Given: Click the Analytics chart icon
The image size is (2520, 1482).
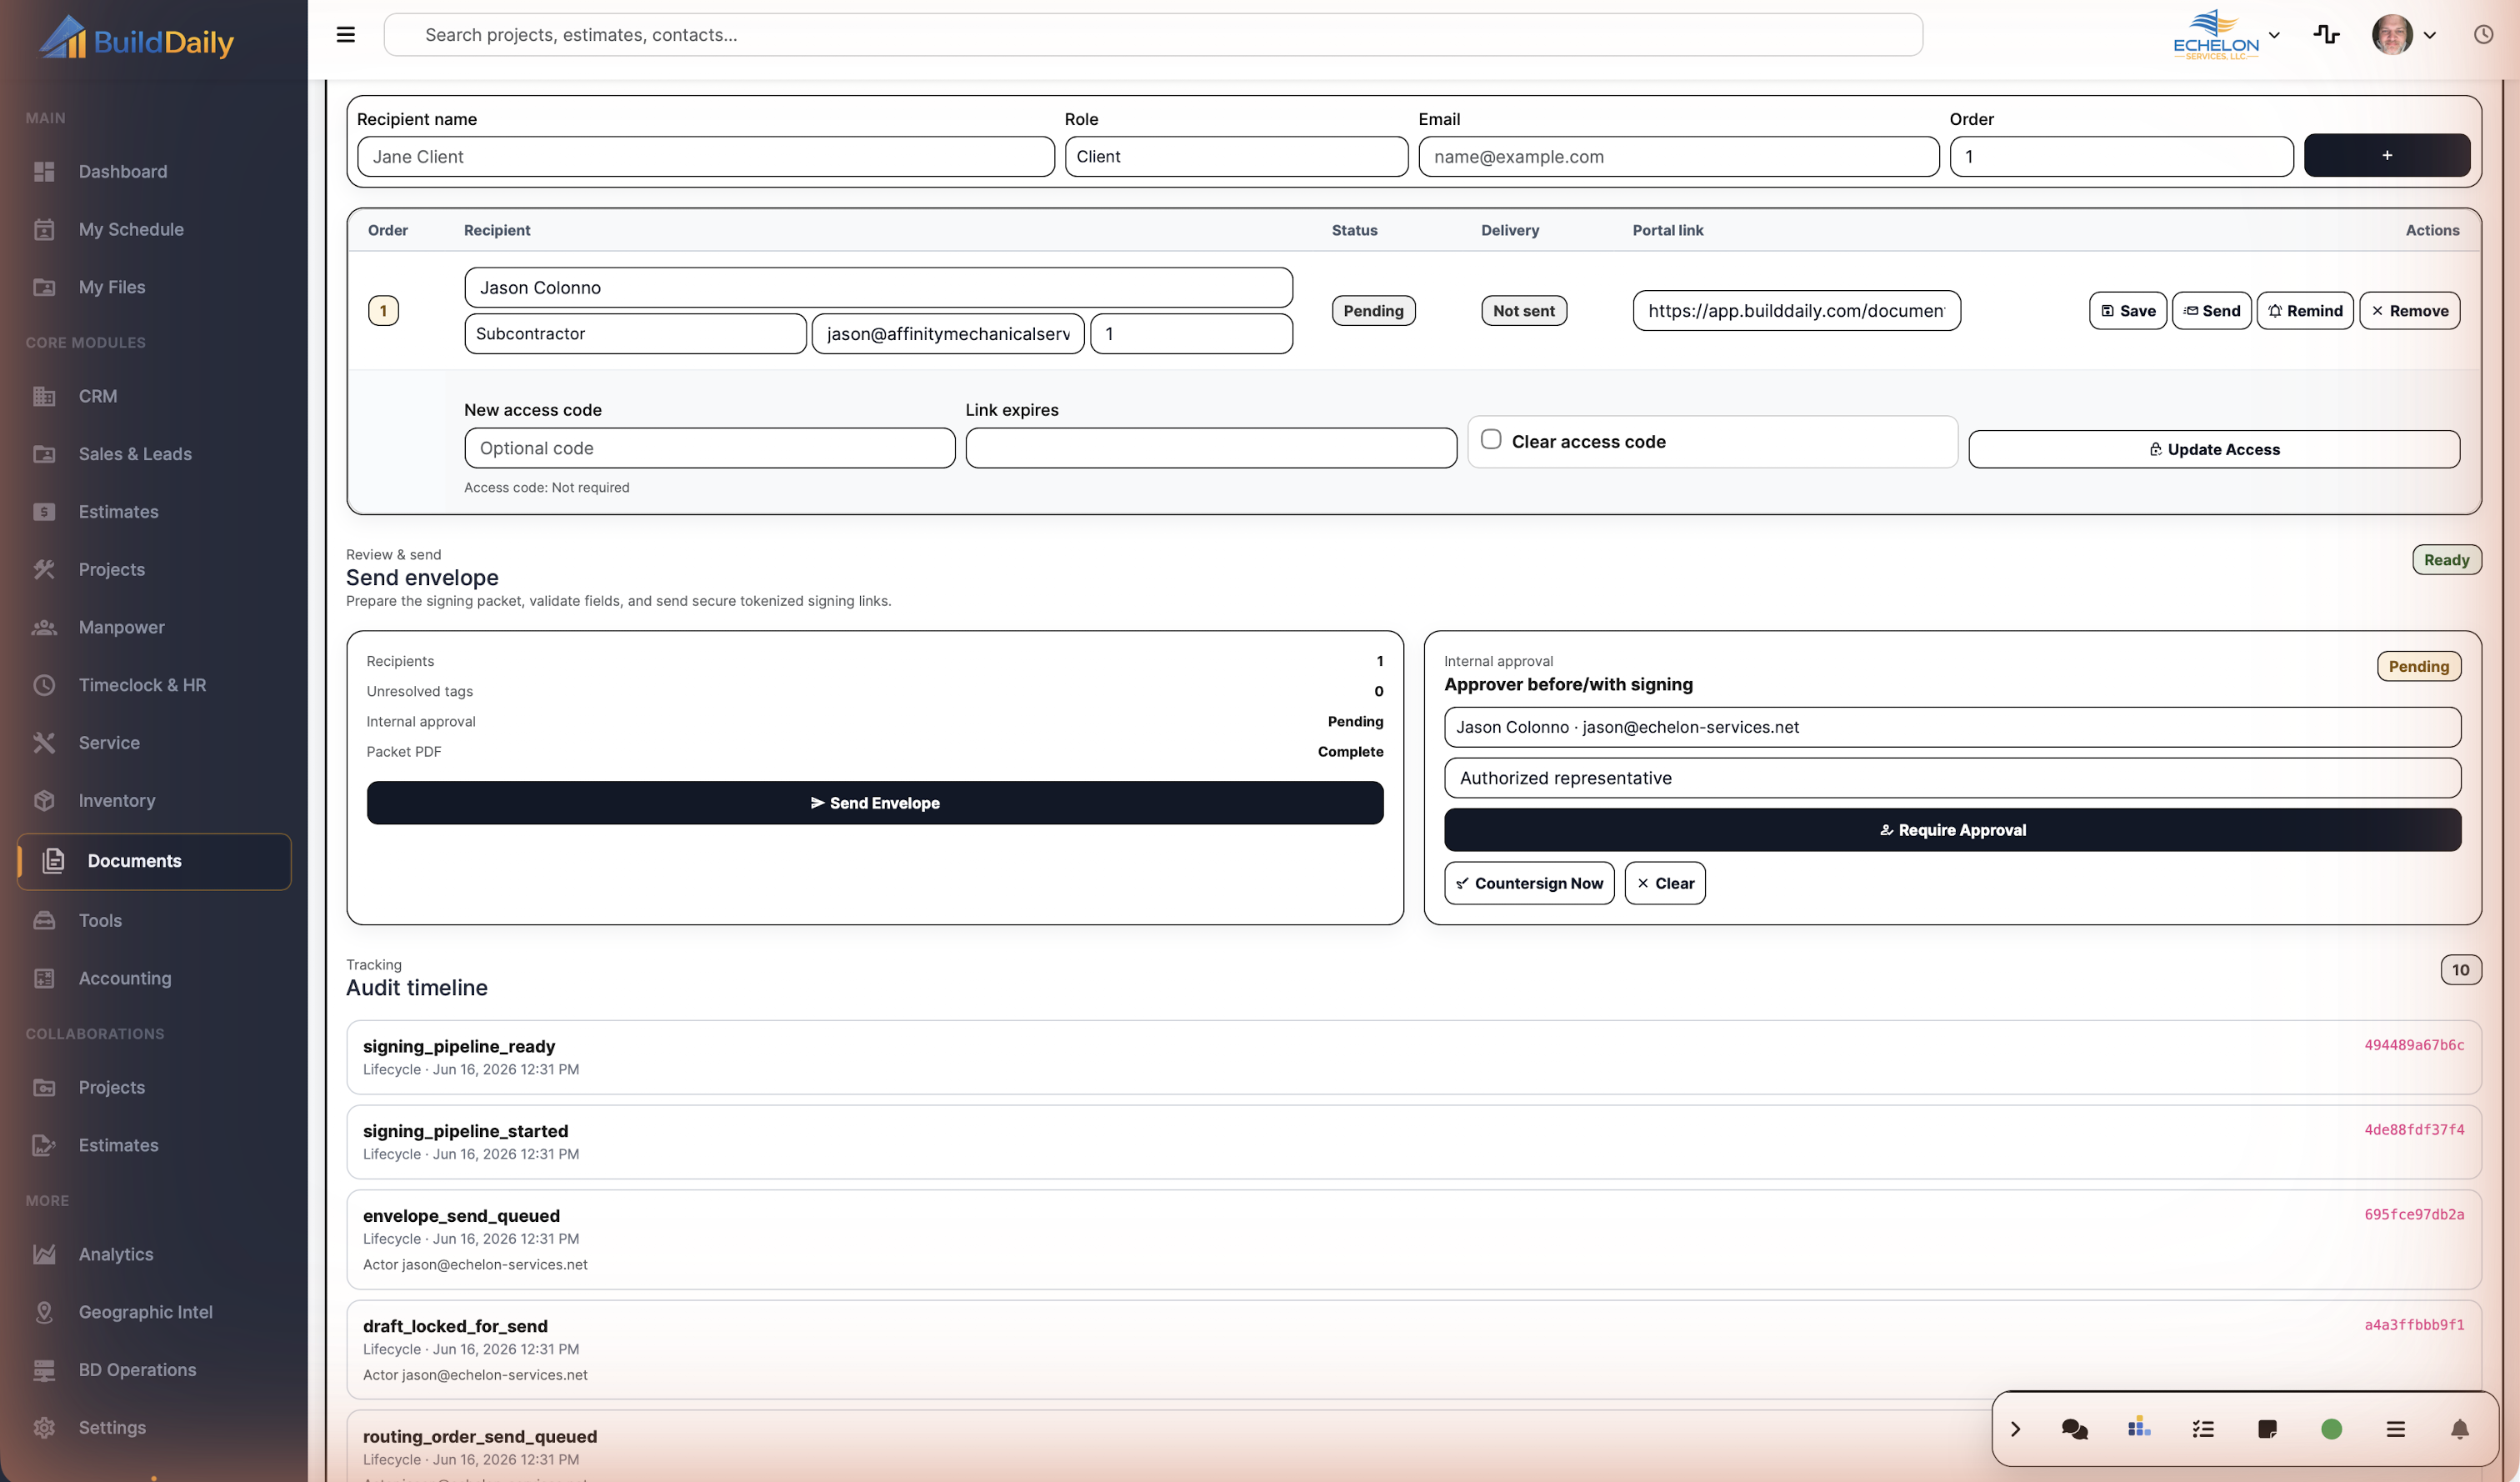Looking at the screenshot, I should [44, 1254].
